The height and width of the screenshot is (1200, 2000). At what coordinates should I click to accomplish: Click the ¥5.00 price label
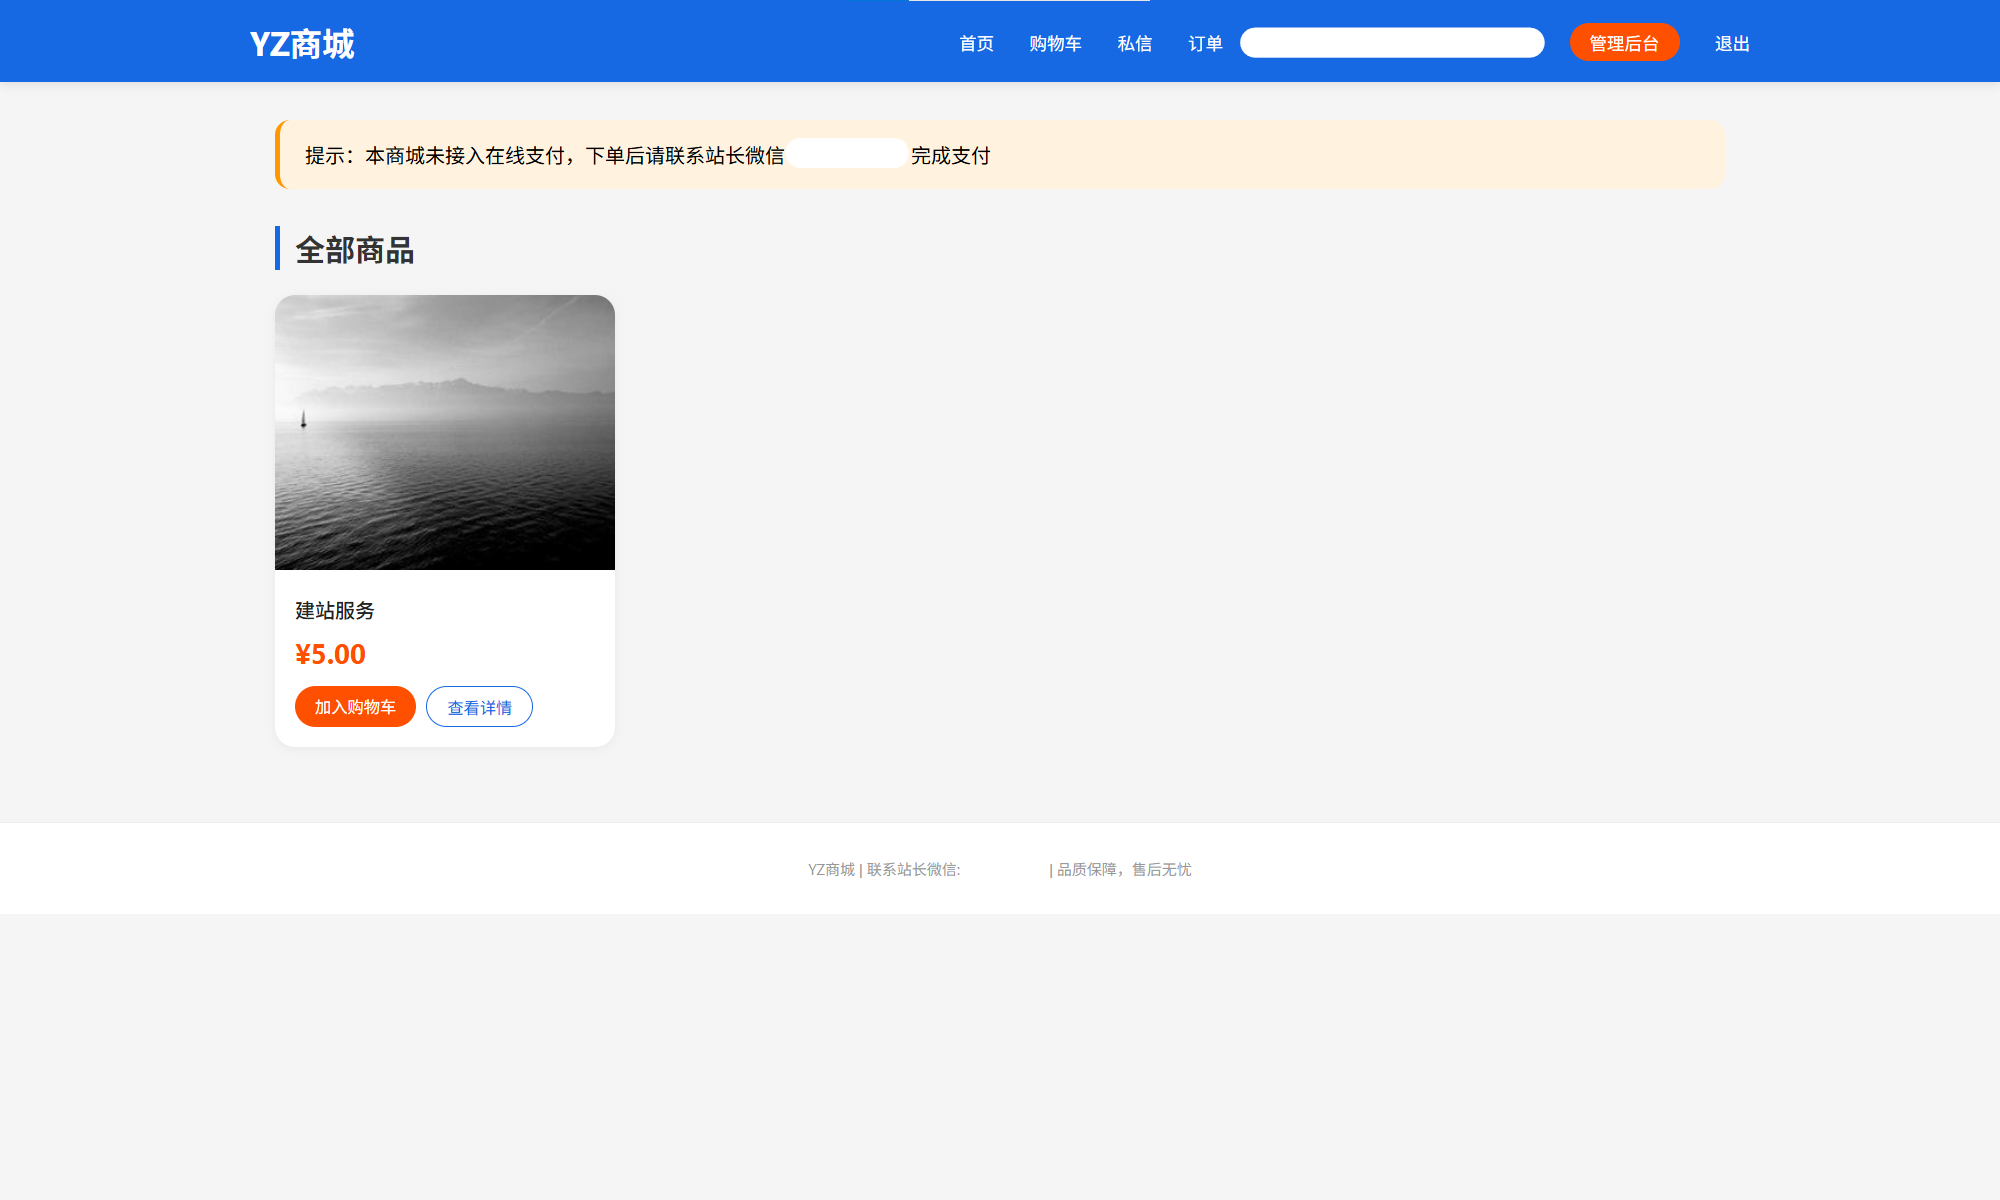(x=330, y=654)
